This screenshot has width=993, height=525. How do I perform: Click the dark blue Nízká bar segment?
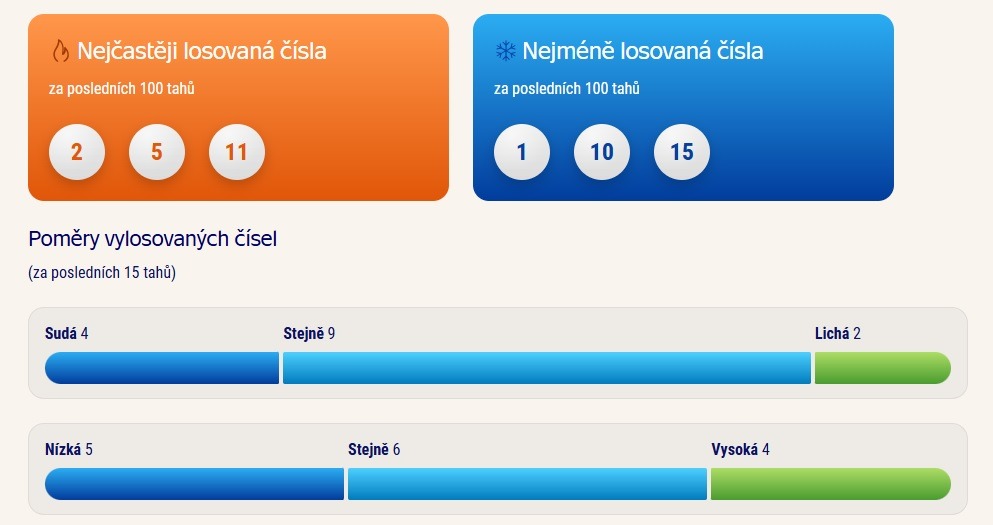coord(194,484)
